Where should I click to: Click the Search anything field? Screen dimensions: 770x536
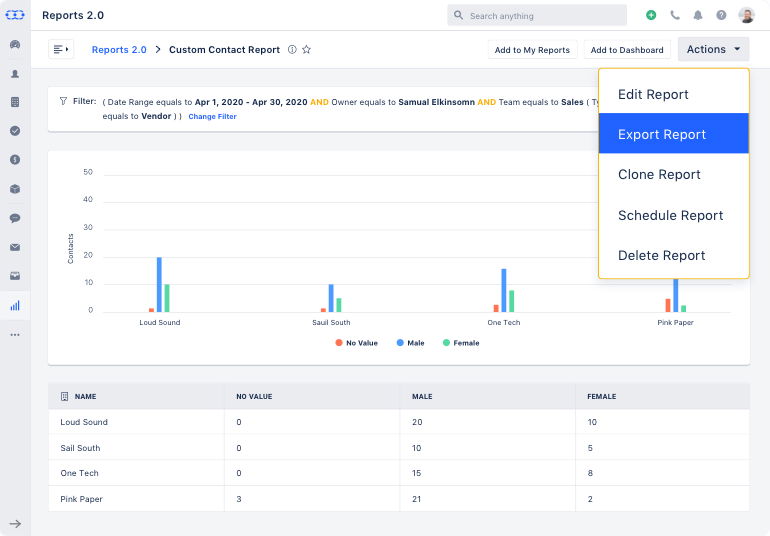click(537, 16)
